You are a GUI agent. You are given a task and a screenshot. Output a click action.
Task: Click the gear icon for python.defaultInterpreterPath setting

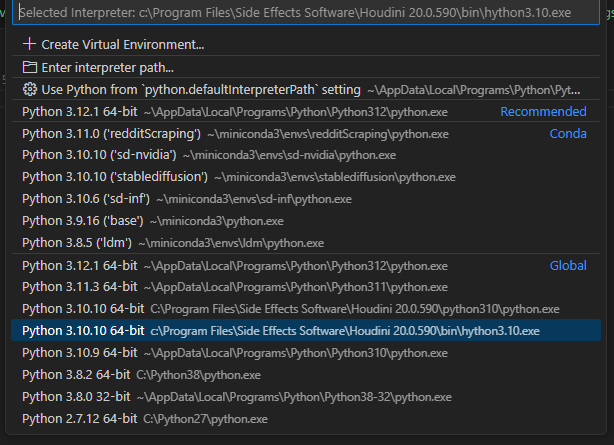coord(29,89)
